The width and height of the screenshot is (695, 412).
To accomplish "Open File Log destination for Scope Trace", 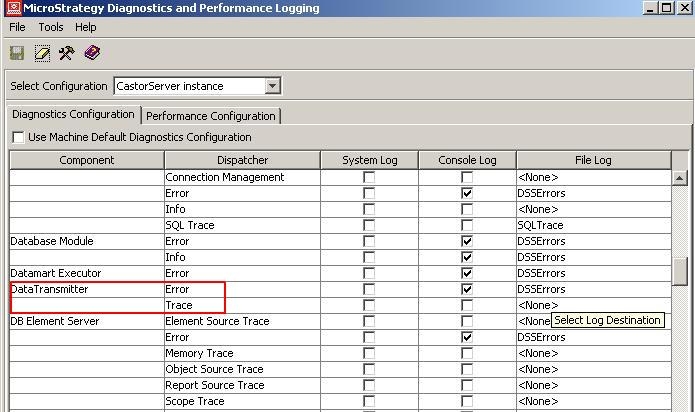I will (x=593, y=401).
